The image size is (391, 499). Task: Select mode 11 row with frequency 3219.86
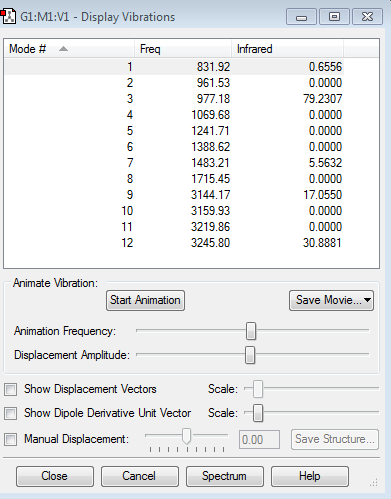coord(174,227)
